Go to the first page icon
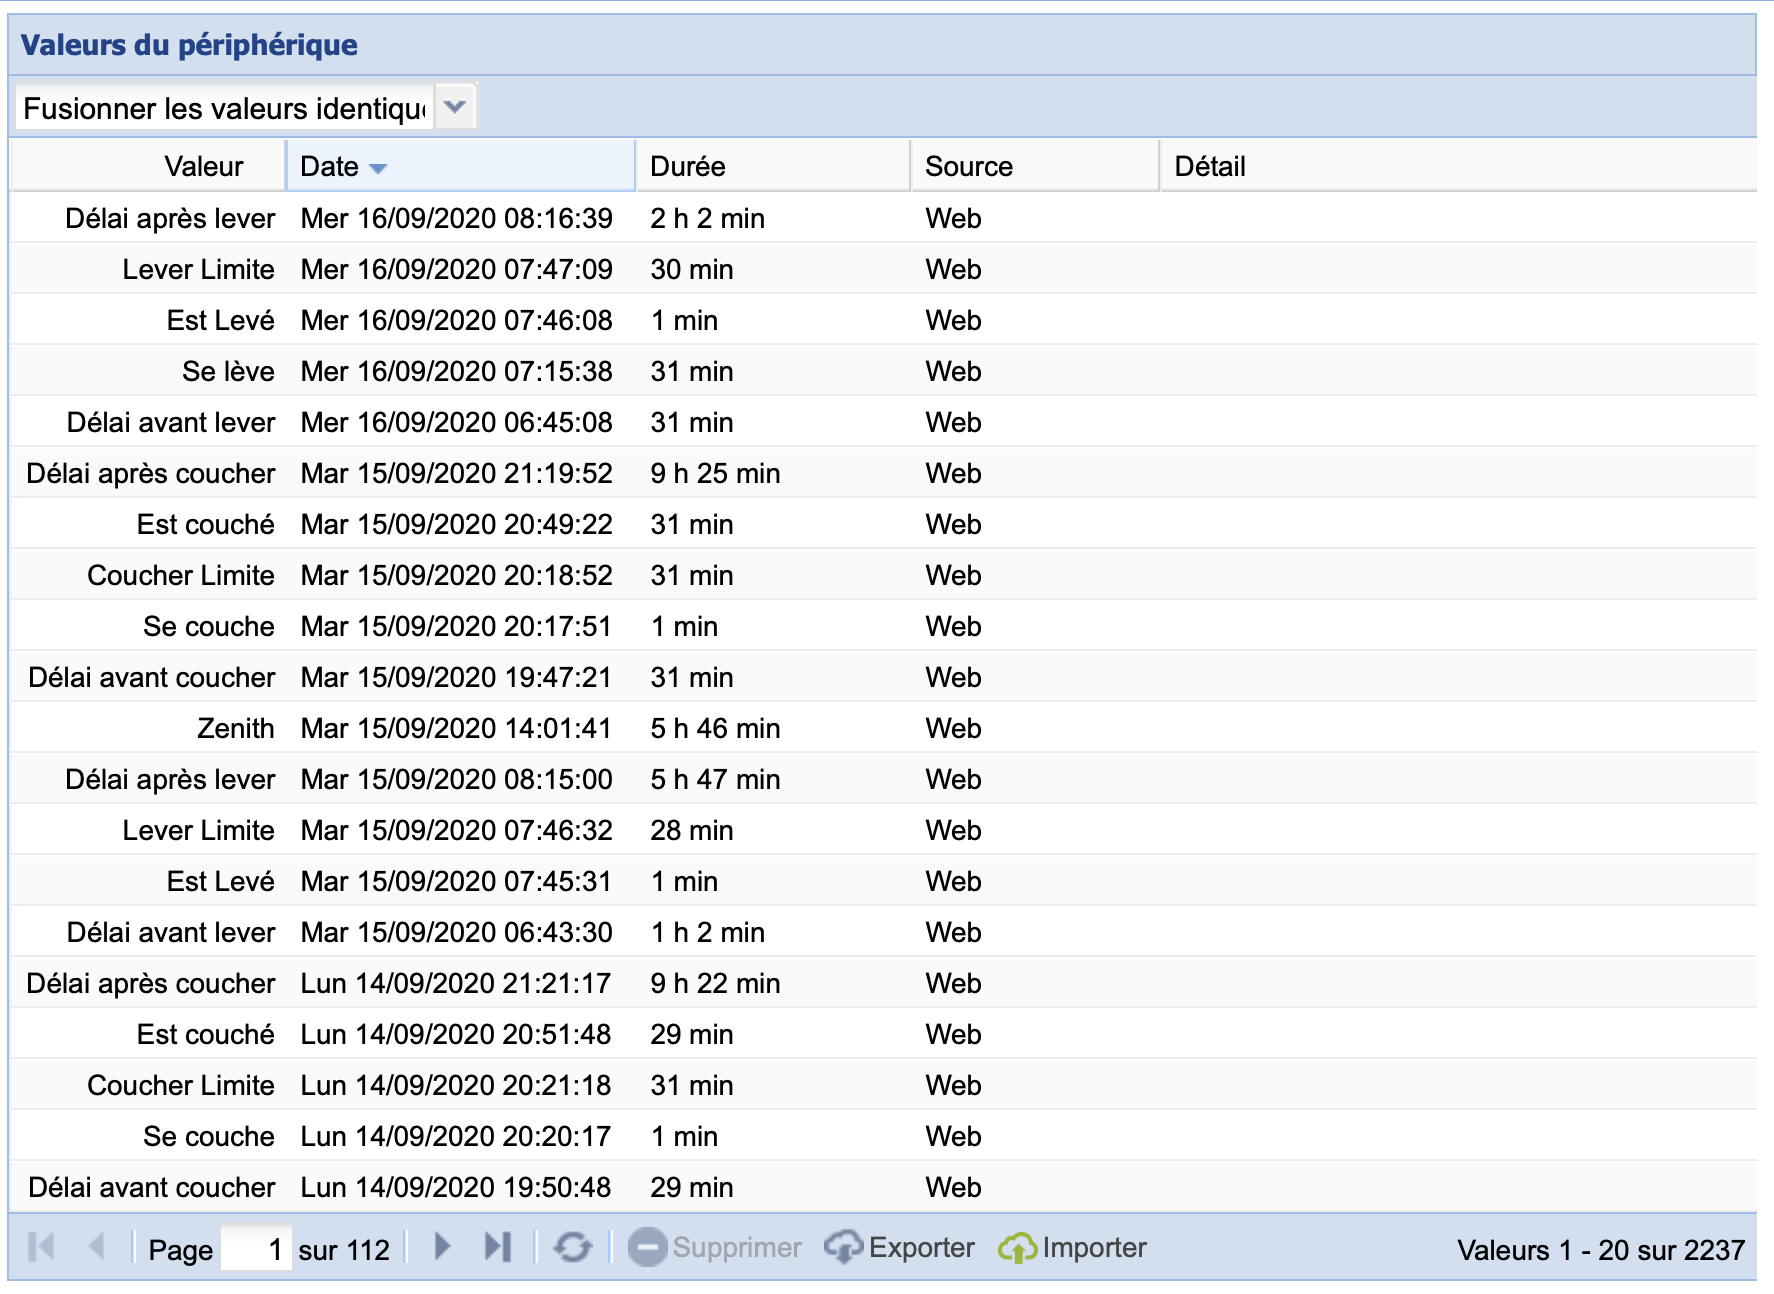This screenshot has width=1774, height=1294. click(42, 1247)
